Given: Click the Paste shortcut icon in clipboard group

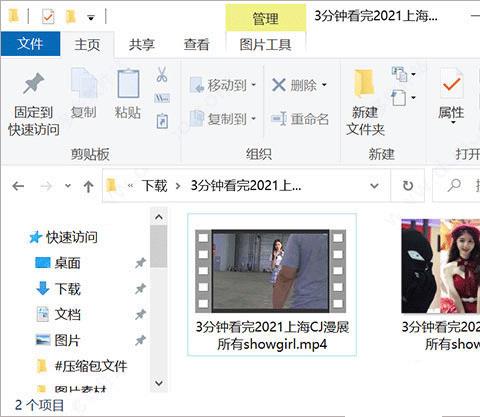Looking at the screenshot, I should click(x=162, y=121).
